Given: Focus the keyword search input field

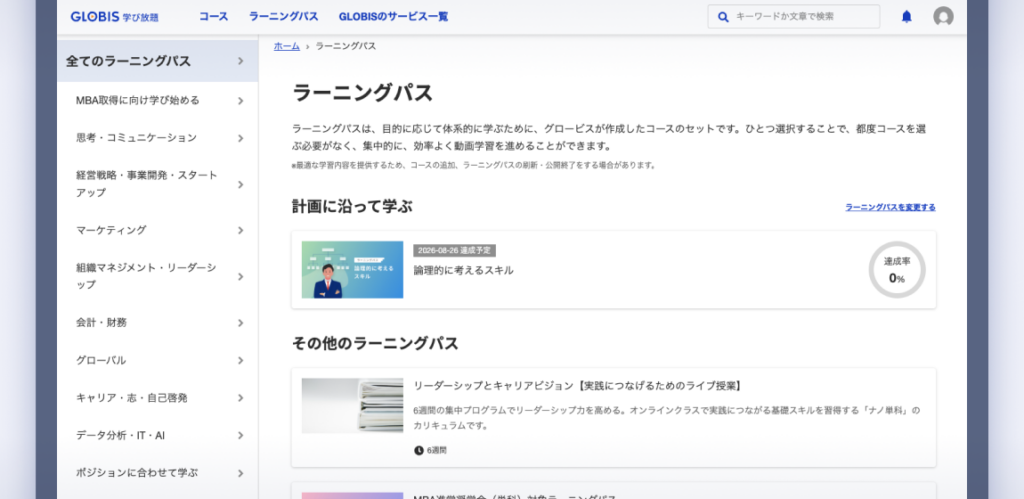Looking at the screenshot, I should click(x=800, y=17).
